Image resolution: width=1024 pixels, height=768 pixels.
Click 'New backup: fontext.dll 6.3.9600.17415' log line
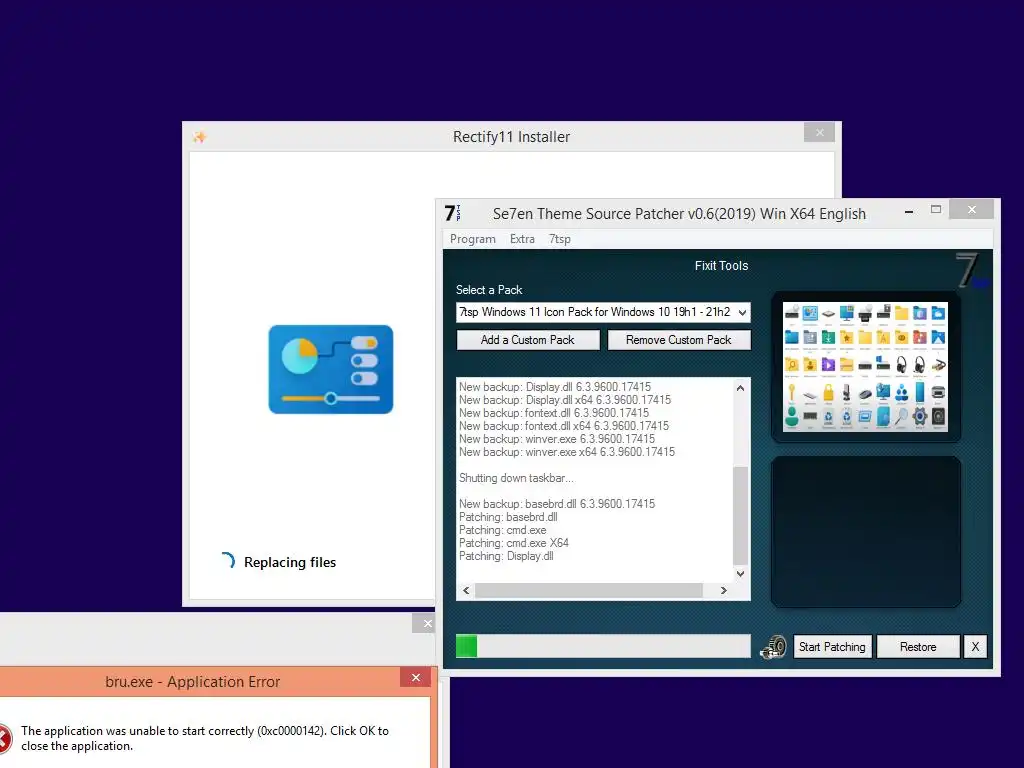[554, 413]
